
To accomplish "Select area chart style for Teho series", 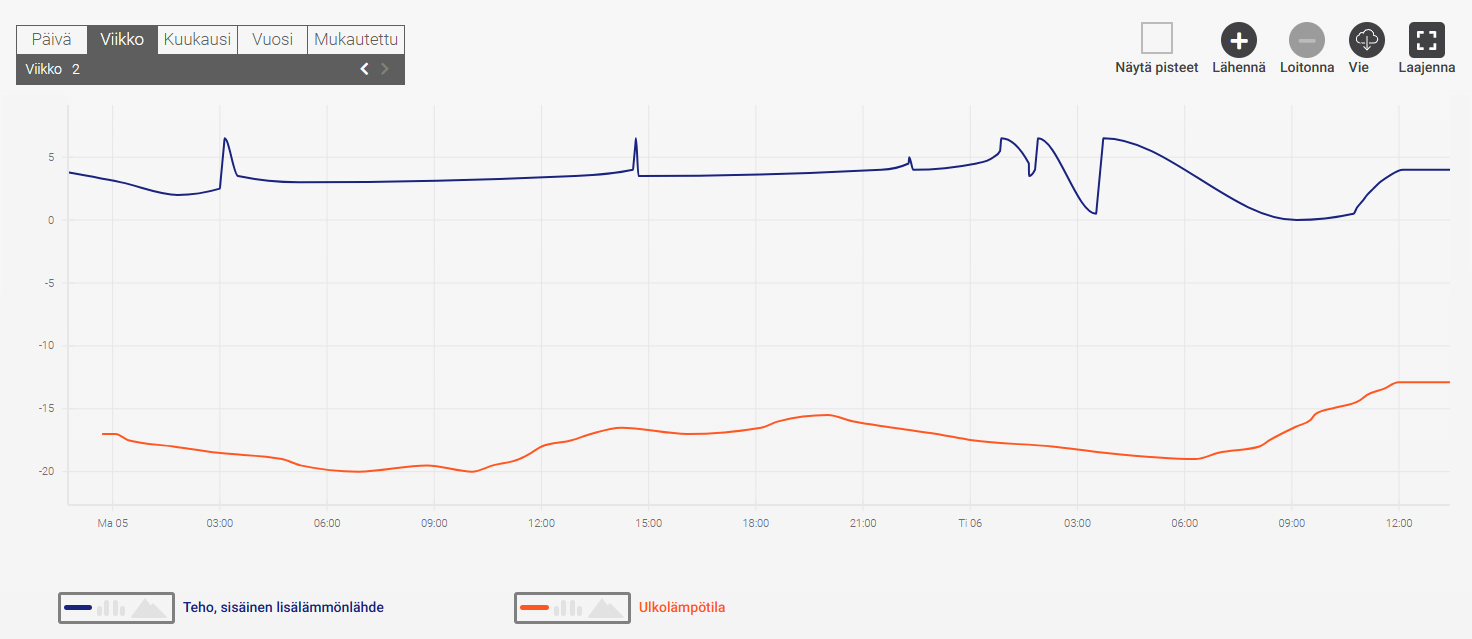I will coord(150,607).
